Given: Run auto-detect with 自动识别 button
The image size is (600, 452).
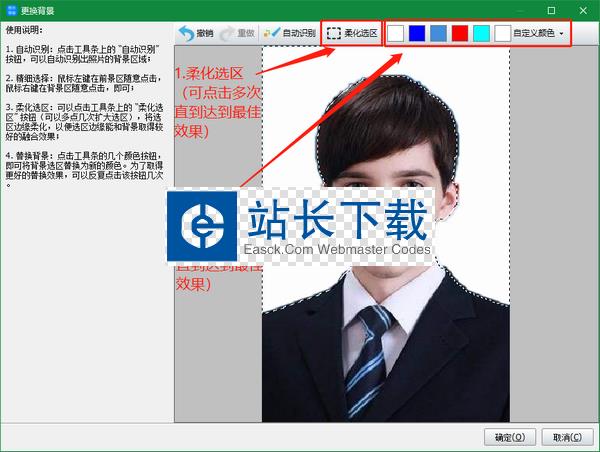Looking at the screenshot, I should 290,33.
